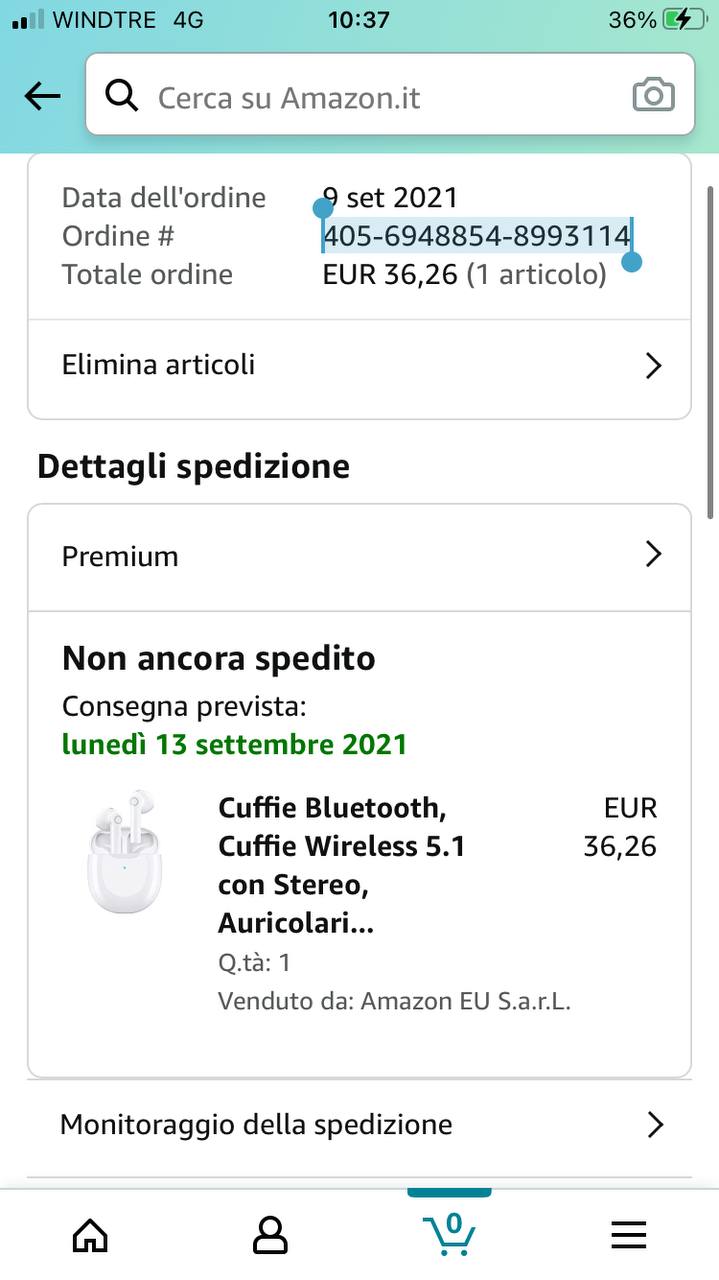Image resolution: width=719 pixels, height=1280 pixels.
Task: Tap the Premium shipping option label
Action: [120, 556]
